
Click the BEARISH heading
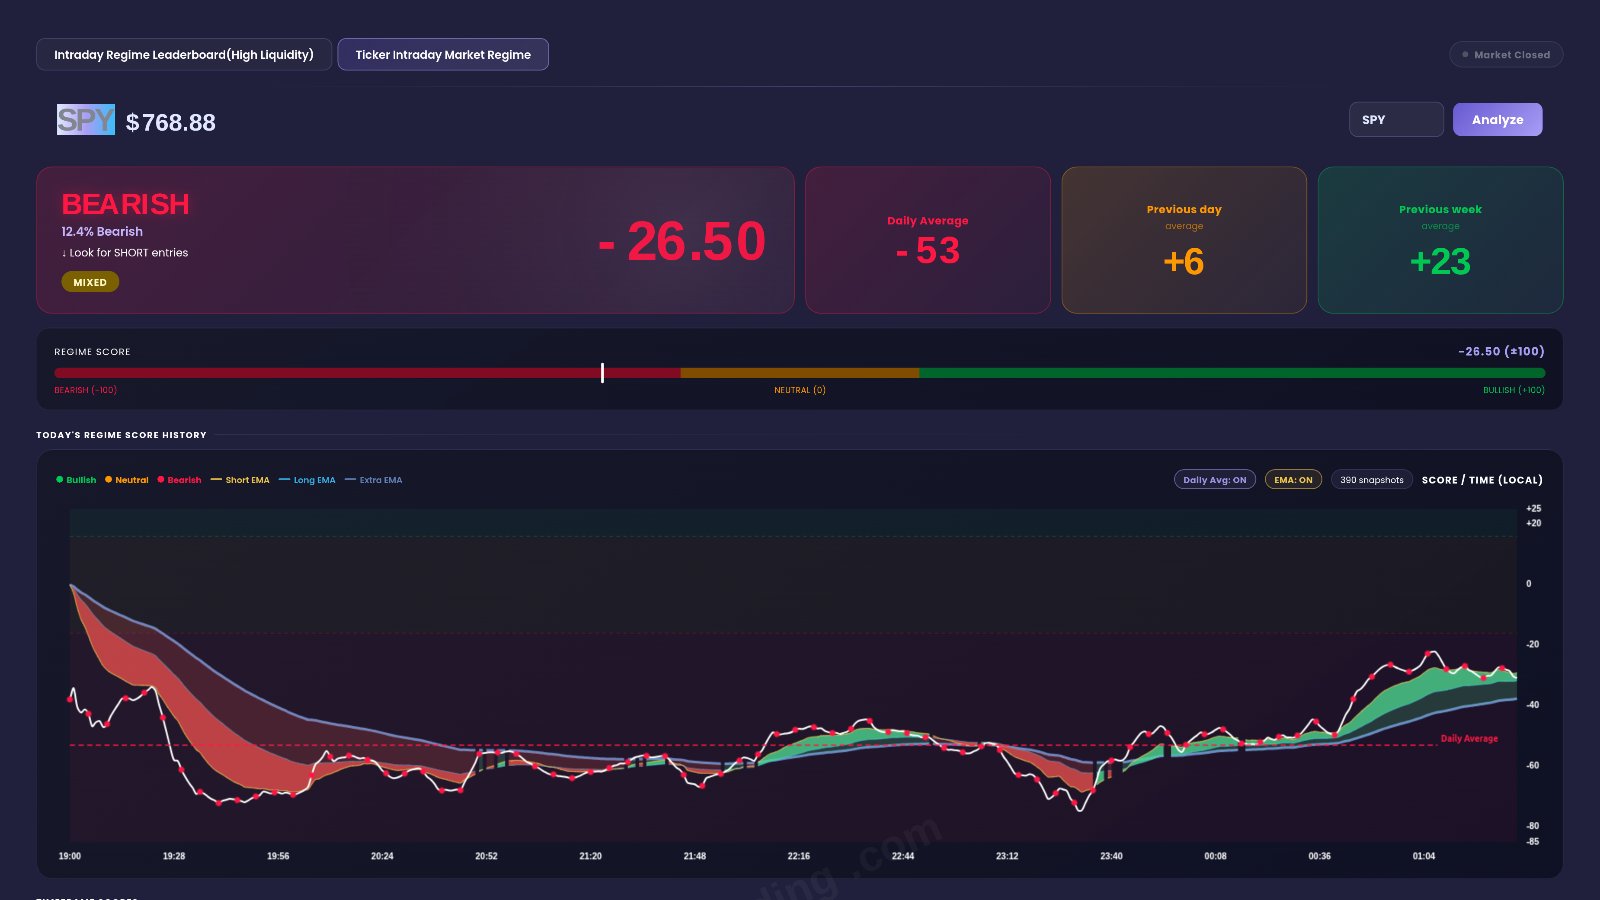(x=126, y=204)
